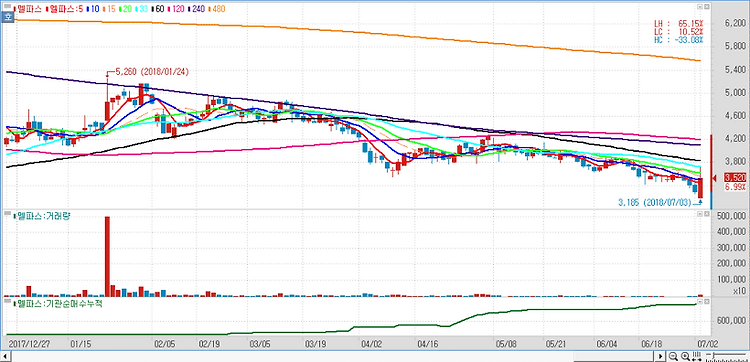Click the LH 65.15% value
Viewport: 750px width, 362px height.
[x=679, y=23]
